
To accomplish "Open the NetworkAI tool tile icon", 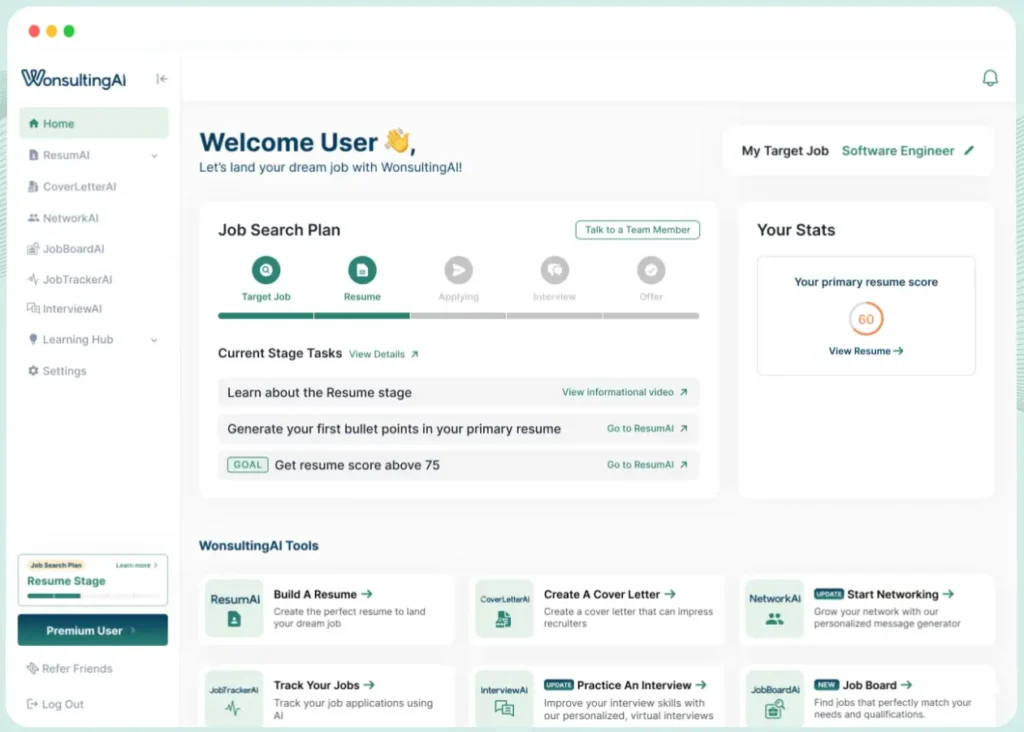I will pos(774,609).
